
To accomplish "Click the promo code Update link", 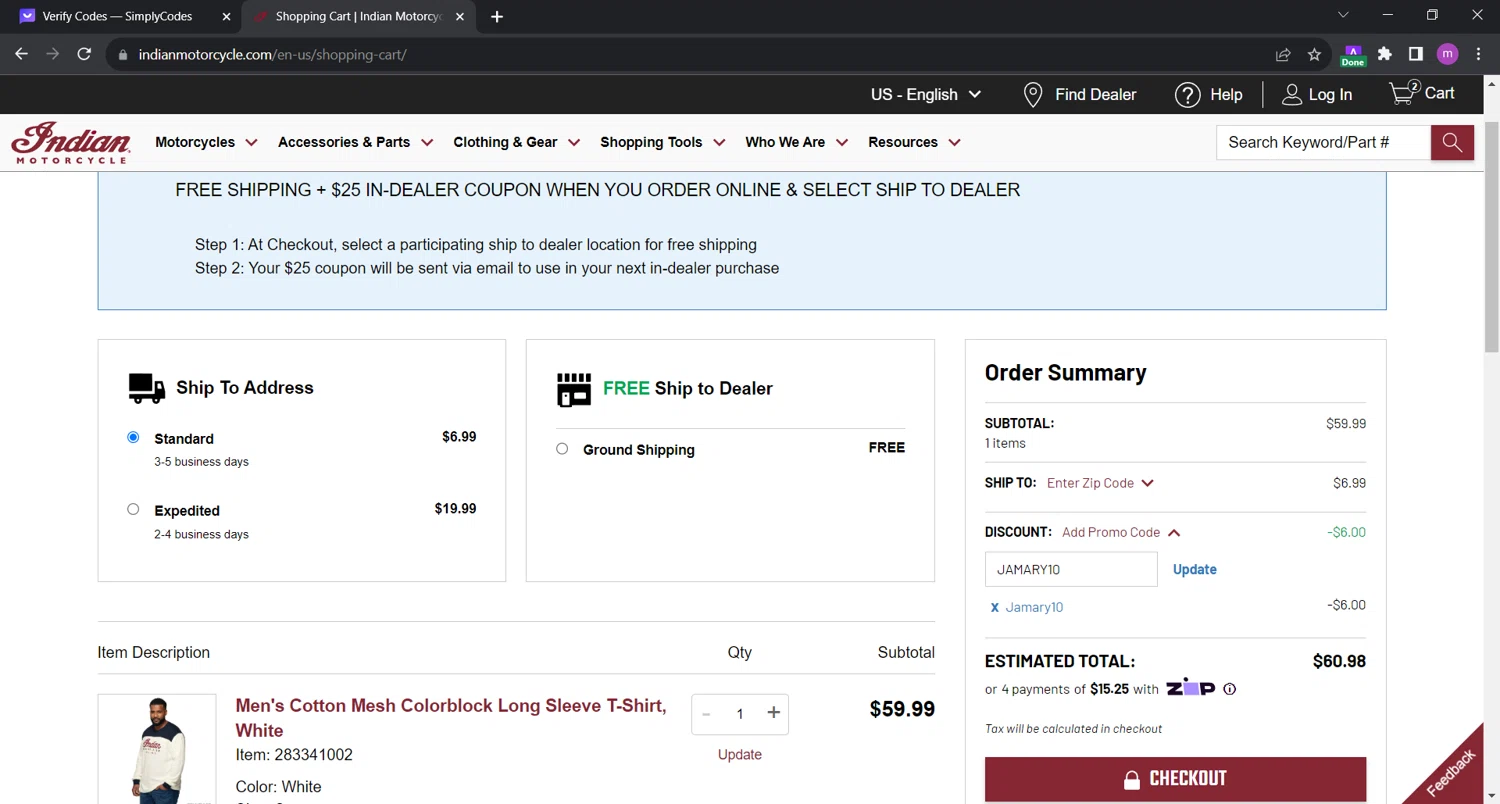I will [x=1194, y=569].
